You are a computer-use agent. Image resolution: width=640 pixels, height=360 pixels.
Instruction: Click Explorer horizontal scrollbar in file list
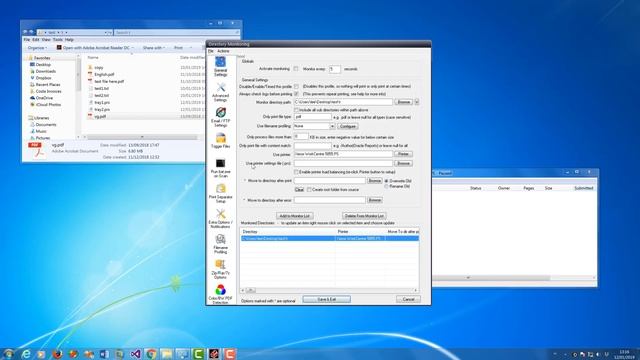[142, 137]
